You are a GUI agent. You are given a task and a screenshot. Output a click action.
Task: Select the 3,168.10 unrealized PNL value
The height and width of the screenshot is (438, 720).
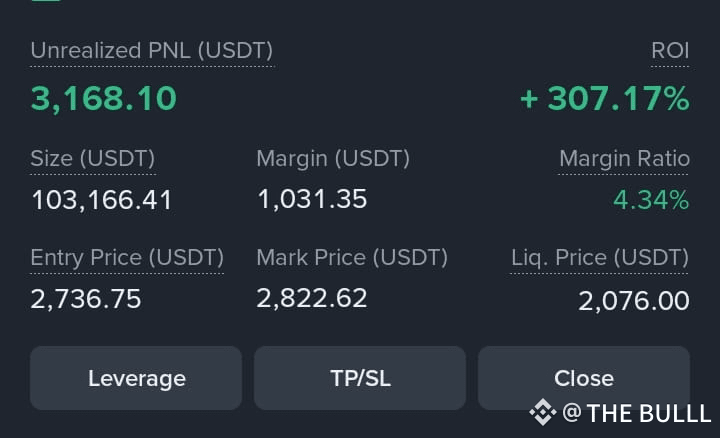[104, 99]
